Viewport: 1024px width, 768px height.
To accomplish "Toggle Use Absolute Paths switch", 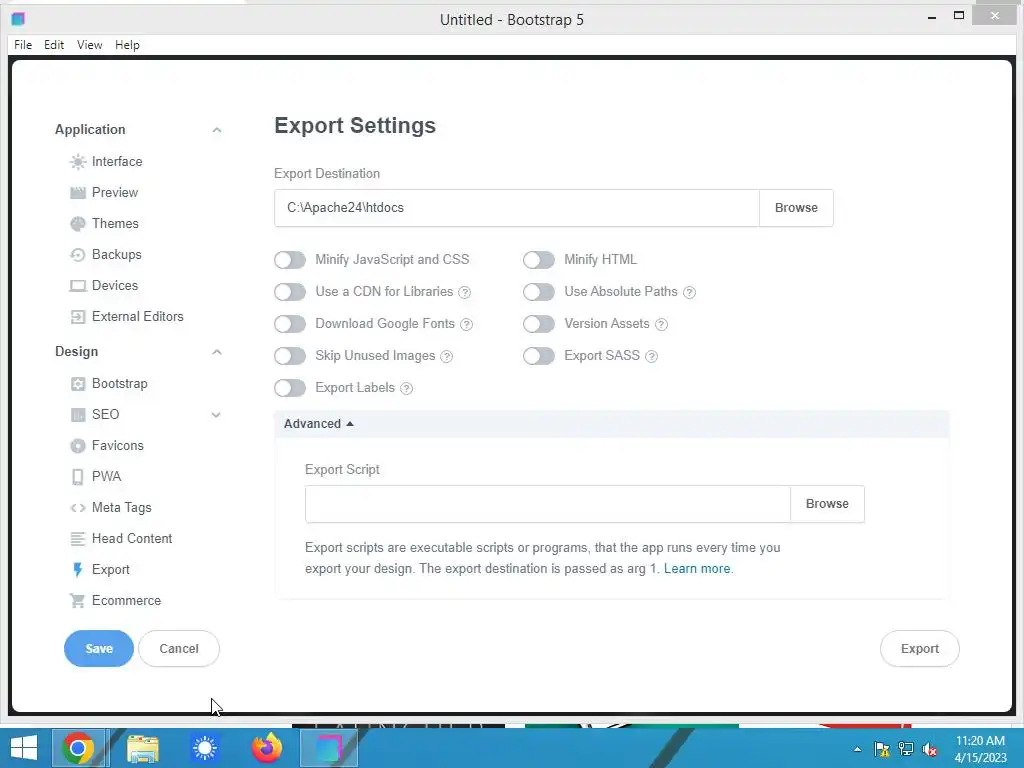I will pyautogui.click(x=539, y=292).
